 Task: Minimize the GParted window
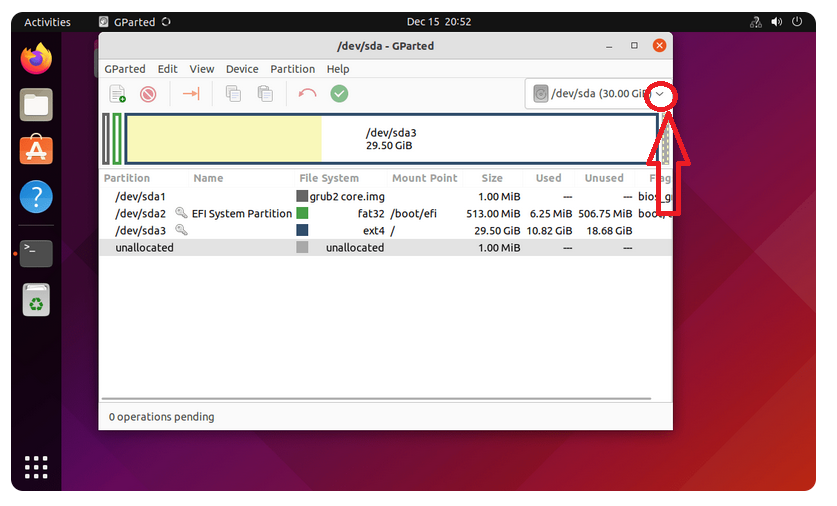[x=609, y=46]
